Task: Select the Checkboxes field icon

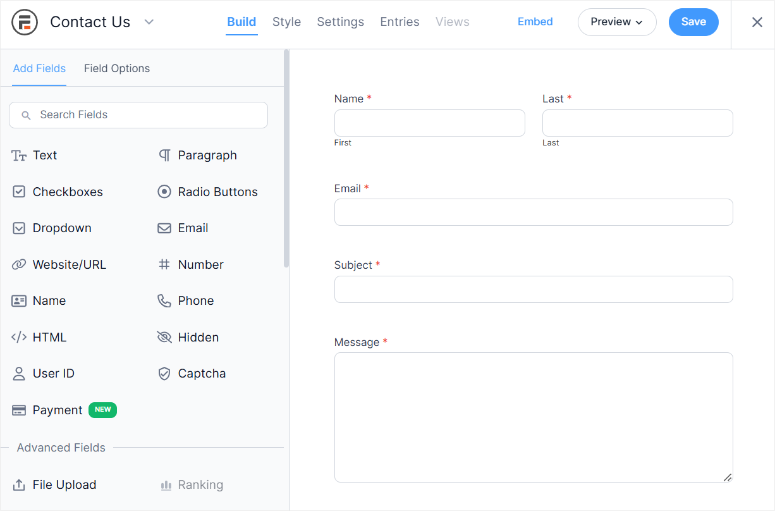Action: point(19,192)
